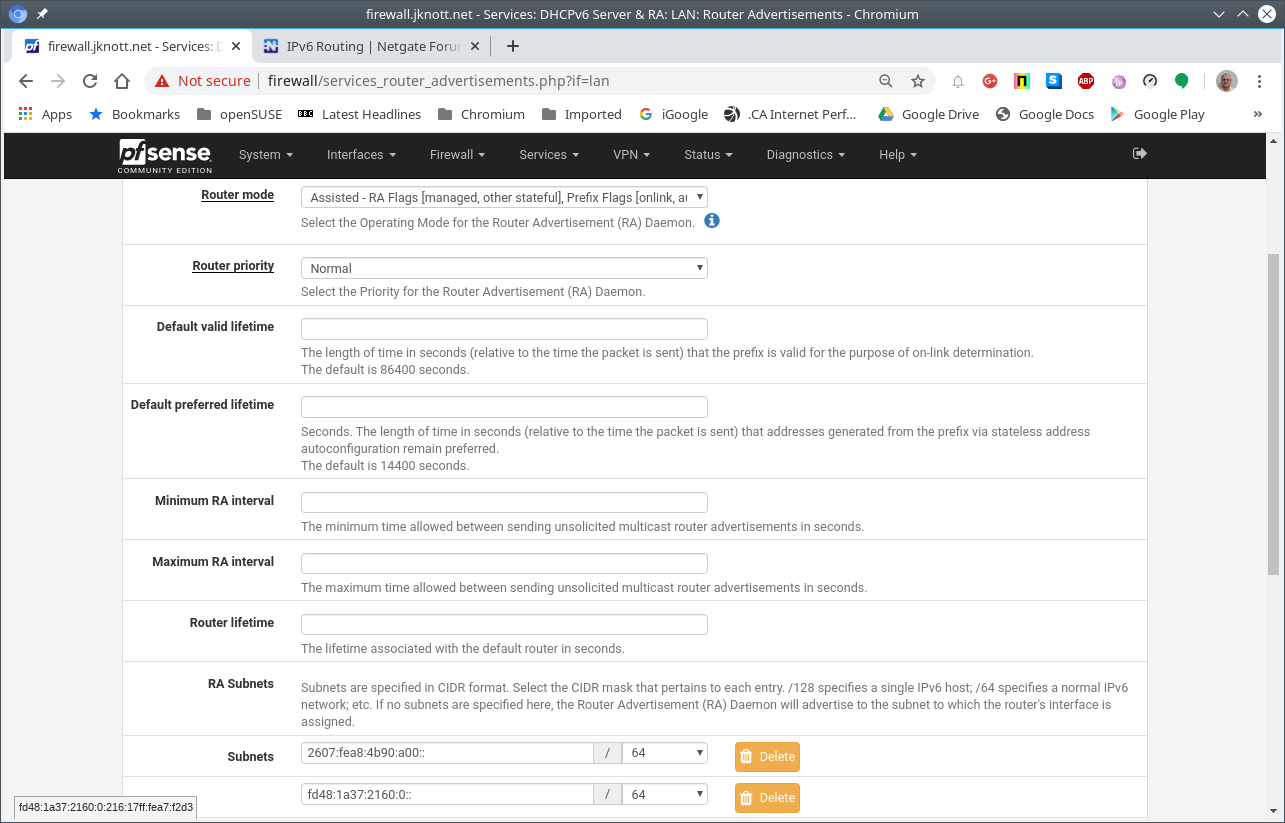Expand the Services menu

point(549,154)
